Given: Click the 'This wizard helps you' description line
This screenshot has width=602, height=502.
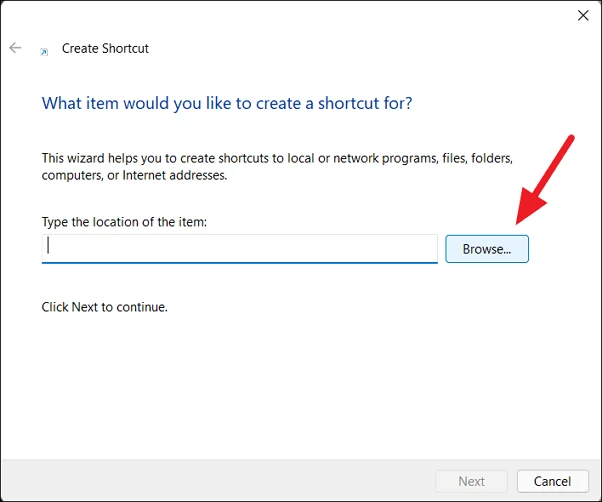Looking at the screenshot, I should [x=276, y=158].
